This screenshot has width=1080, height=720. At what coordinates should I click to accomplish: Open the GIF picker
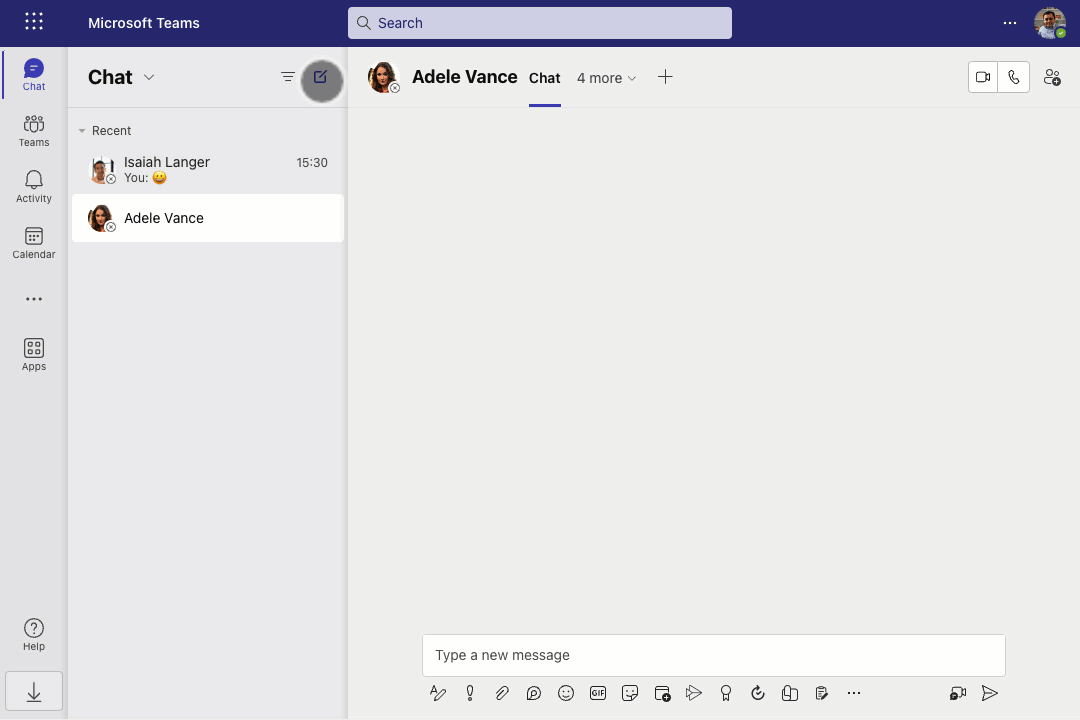pos(598,693)
